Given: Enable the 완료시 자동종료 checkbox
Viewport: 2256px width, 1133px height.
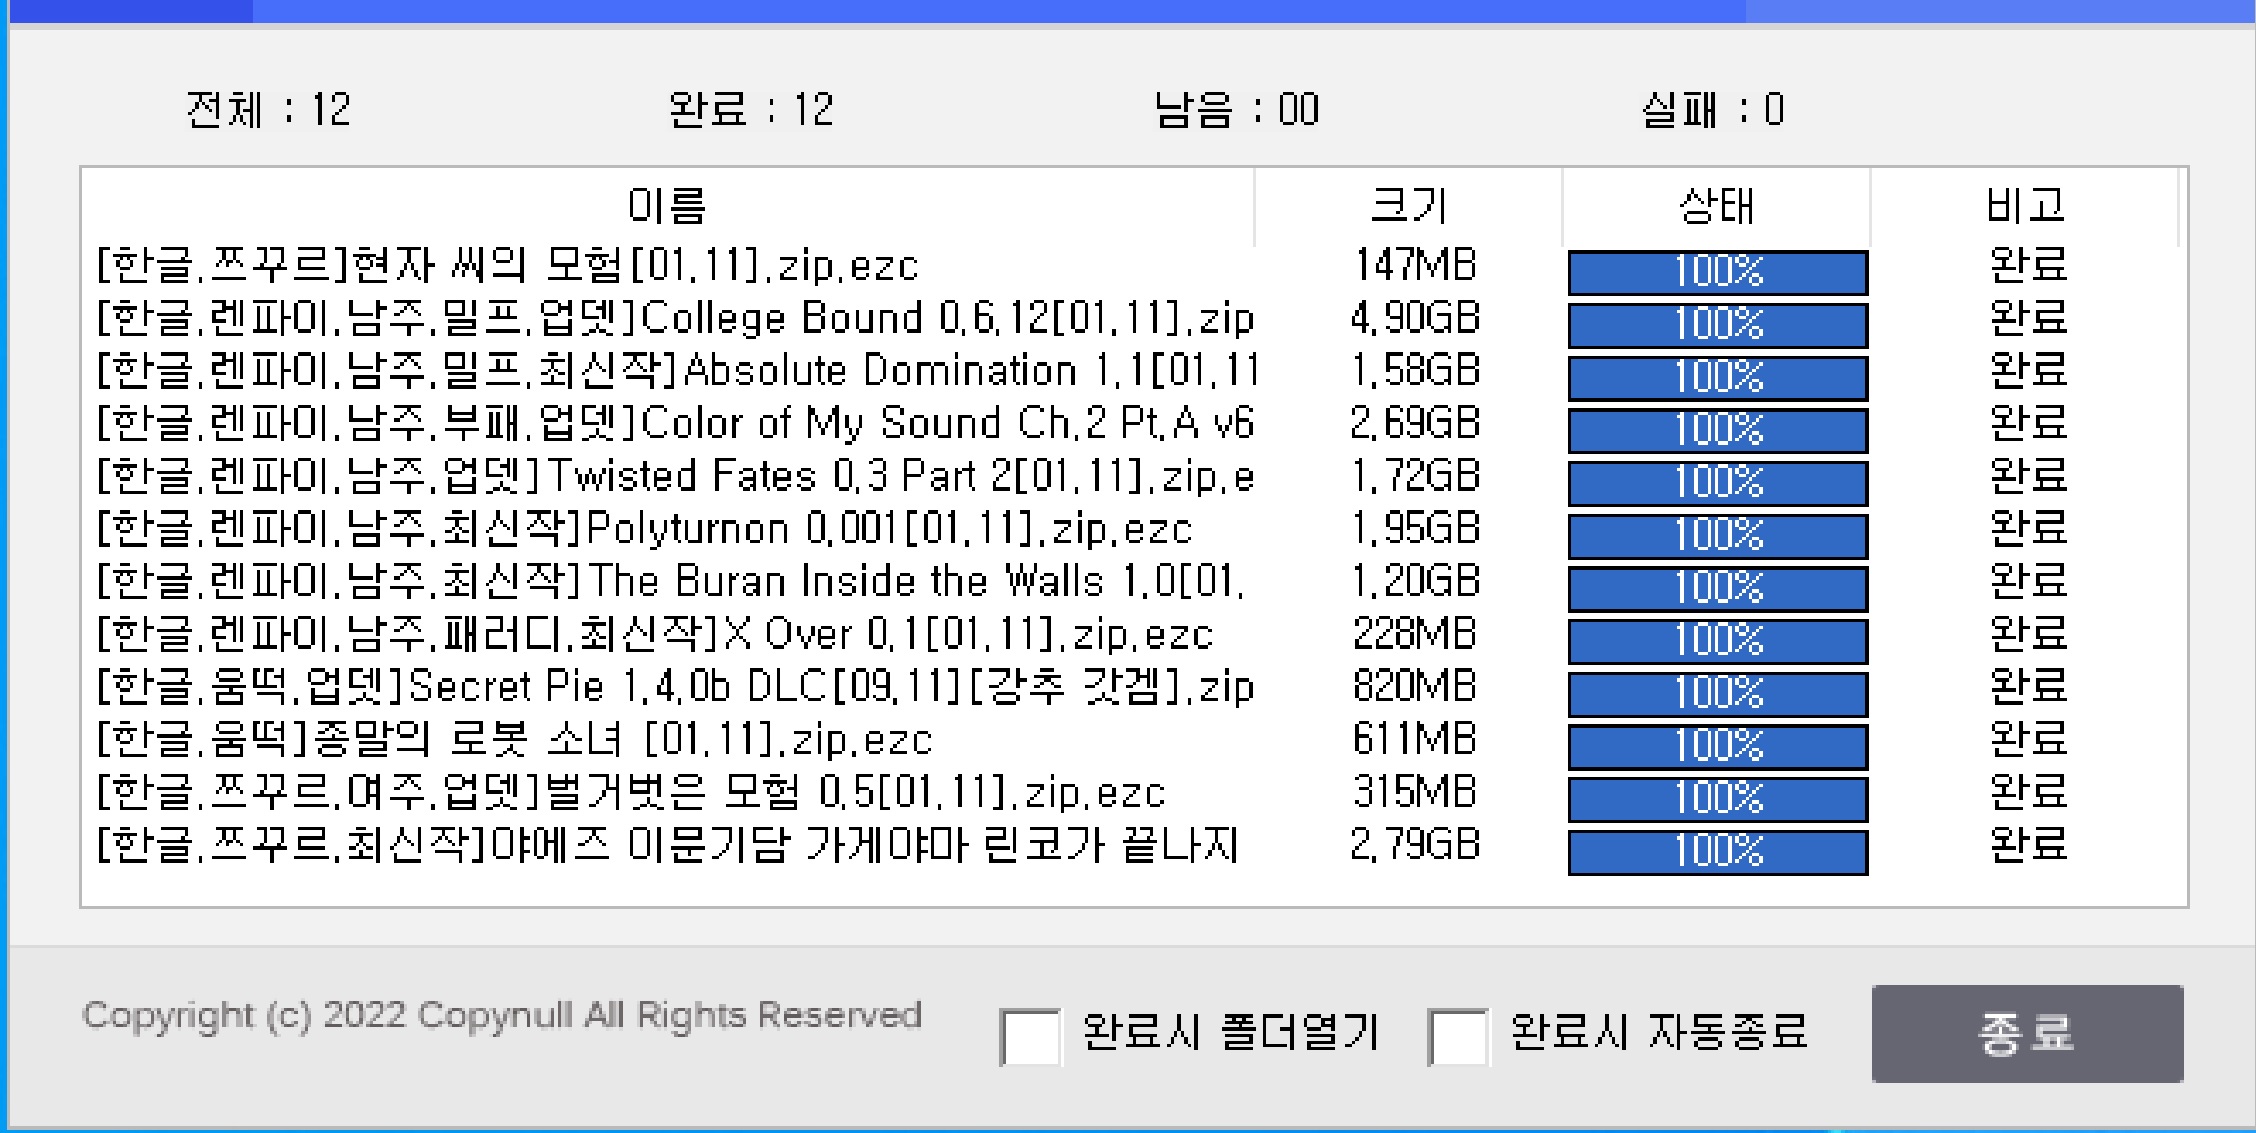Looking at the screenshot, I should 1457,1037.
